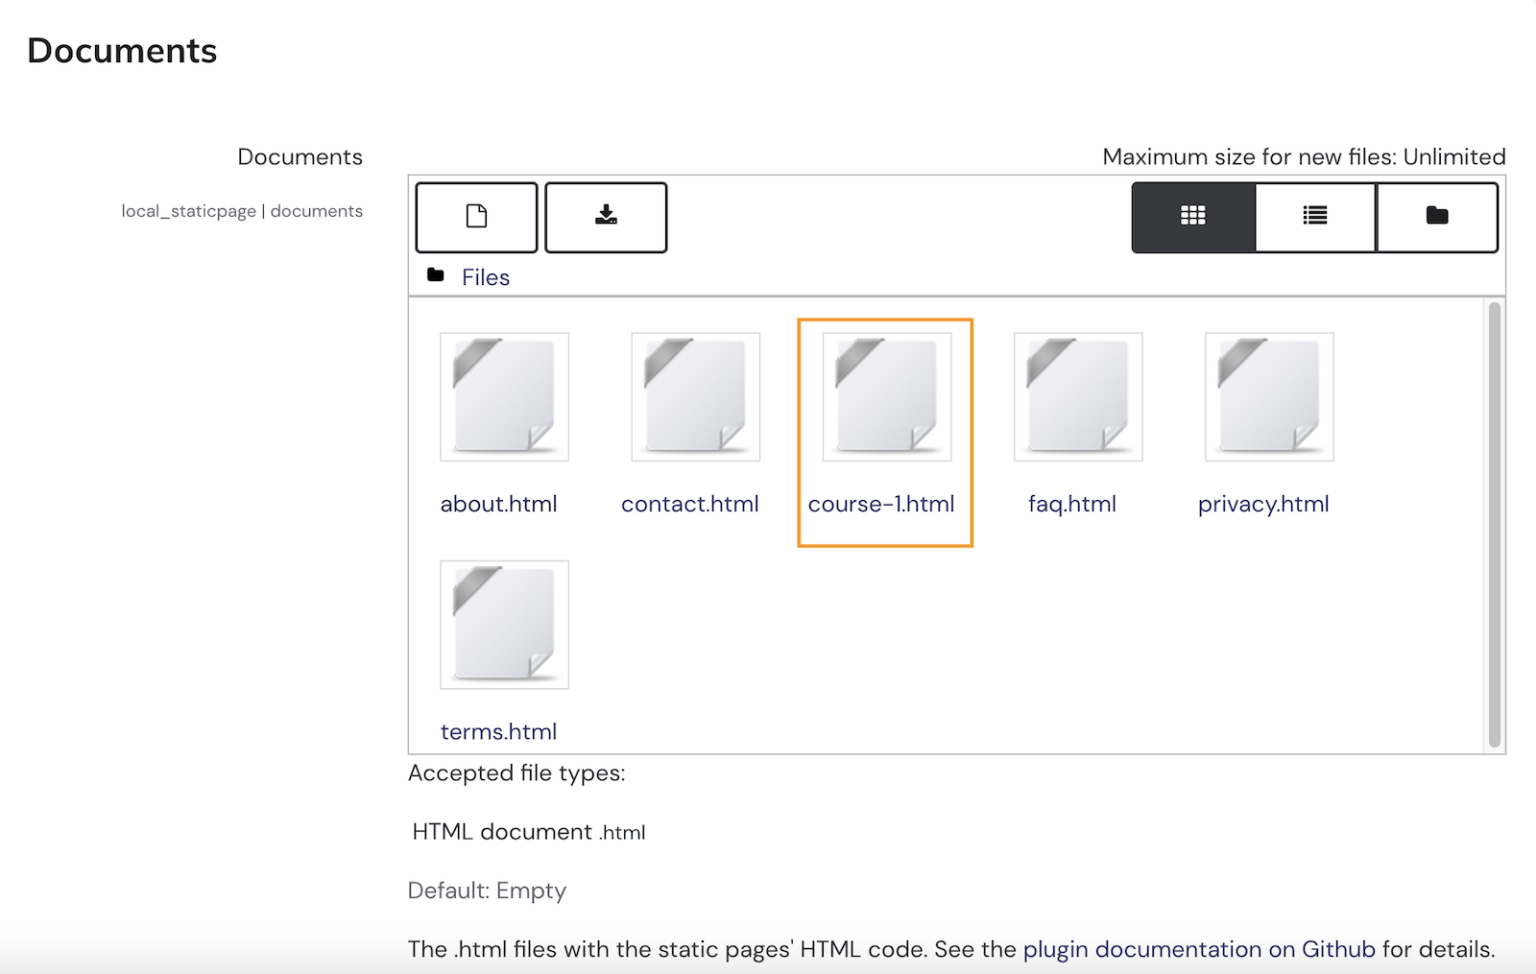Open the terms.html file thumbnail
1536x974 pixels.
click(x=504, y=624)
